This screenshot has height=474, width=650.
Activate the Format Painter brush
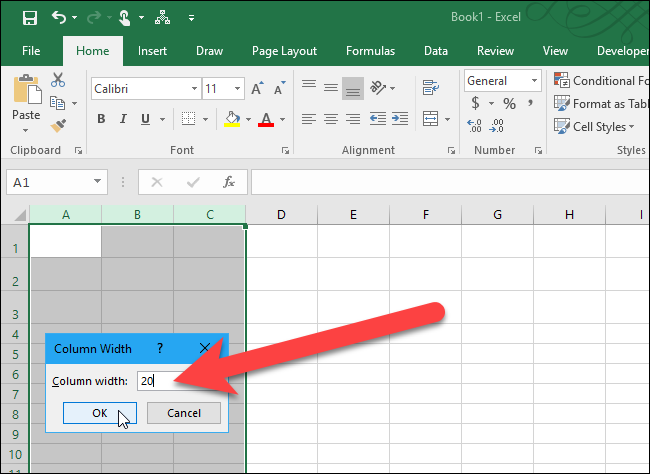(x=58, y=126)
